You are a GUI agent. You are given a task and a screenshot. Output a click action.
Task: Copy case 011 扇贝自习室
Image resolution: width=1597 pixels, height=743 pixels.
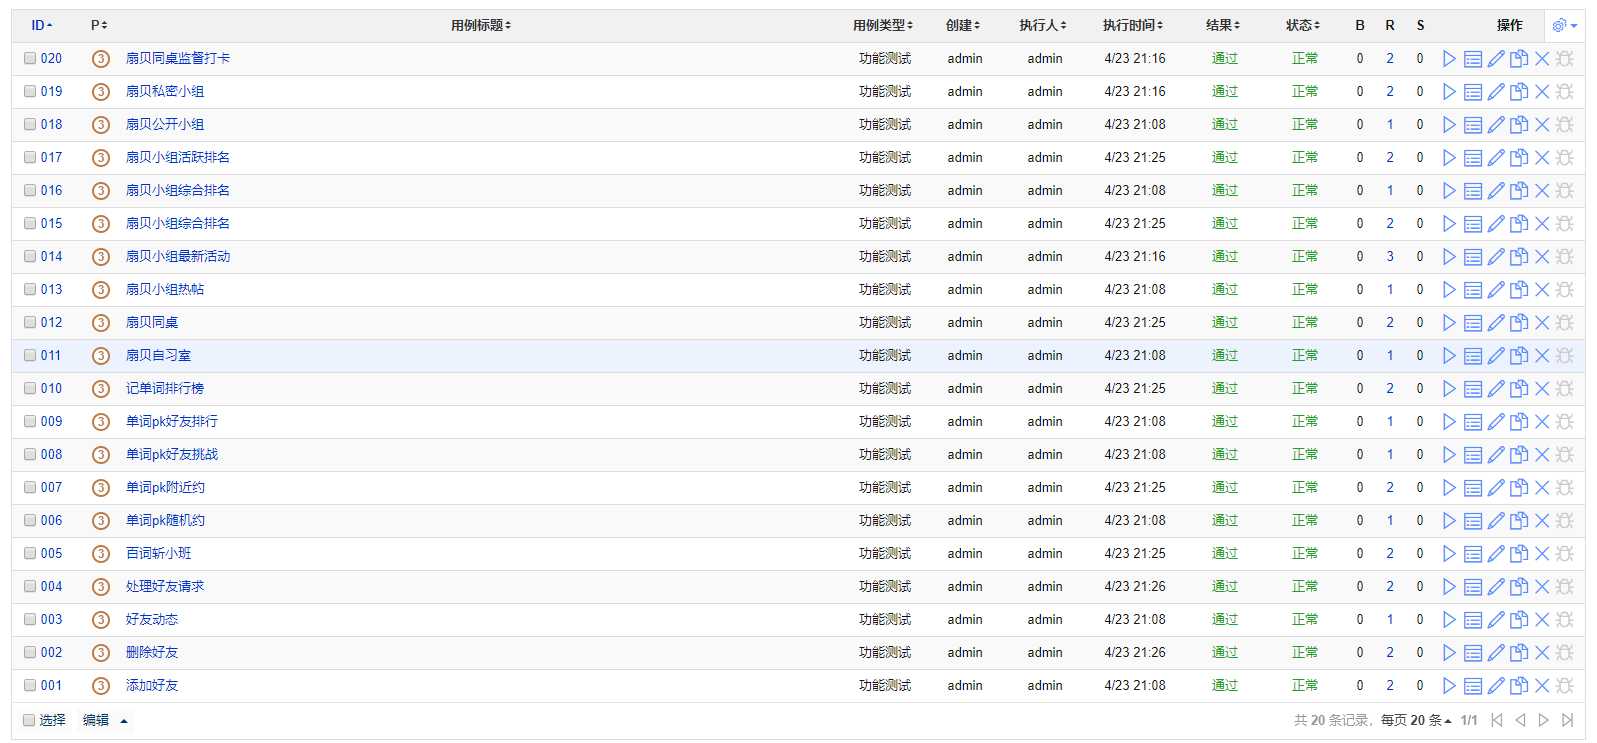pos(1519,356)
